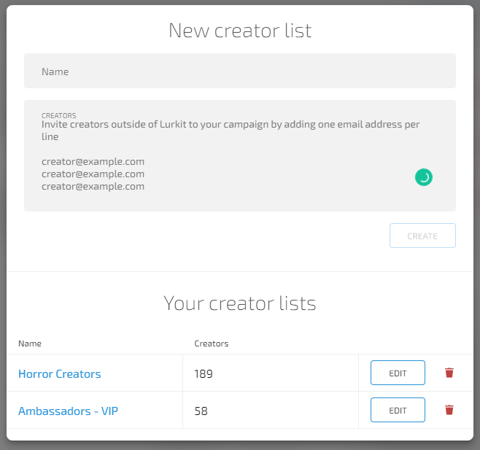Click the "New creator list" heading
Screen dimensions: 480x450
[240, 30]
